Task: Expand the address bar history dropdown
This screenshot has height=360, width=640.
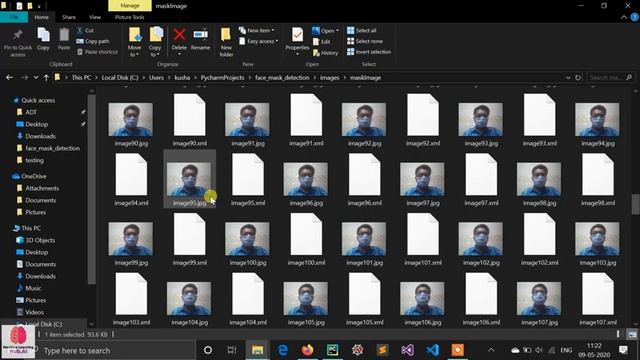Action: [x=568, y=78]
